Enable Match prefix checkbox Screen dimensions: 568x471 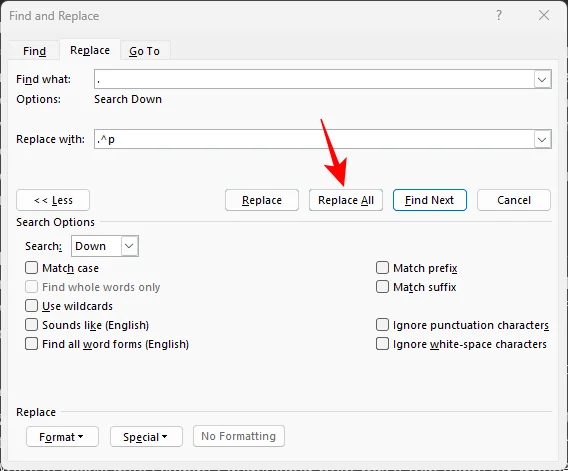click(382, 268)
